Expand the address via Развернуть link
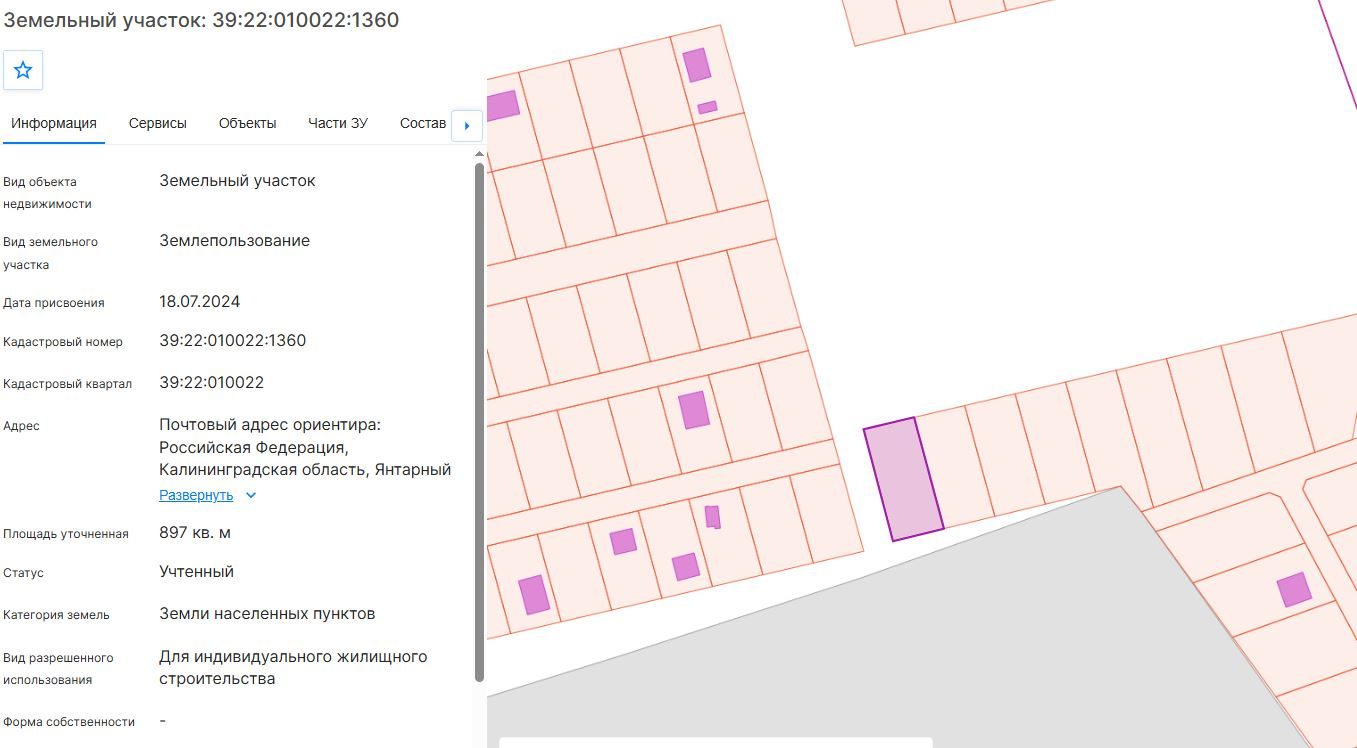 coord(196,495)
